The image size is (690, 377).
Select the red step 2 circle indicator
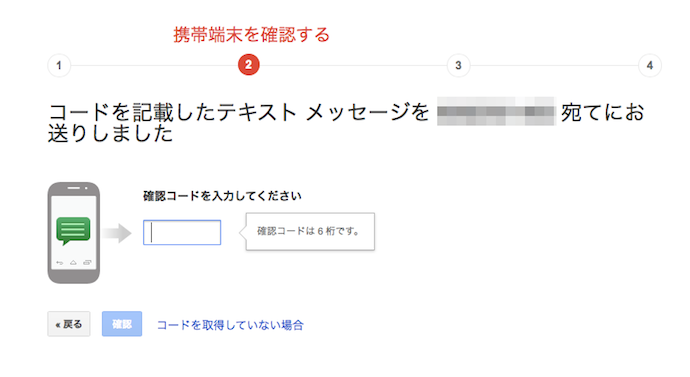coord(249,65)
